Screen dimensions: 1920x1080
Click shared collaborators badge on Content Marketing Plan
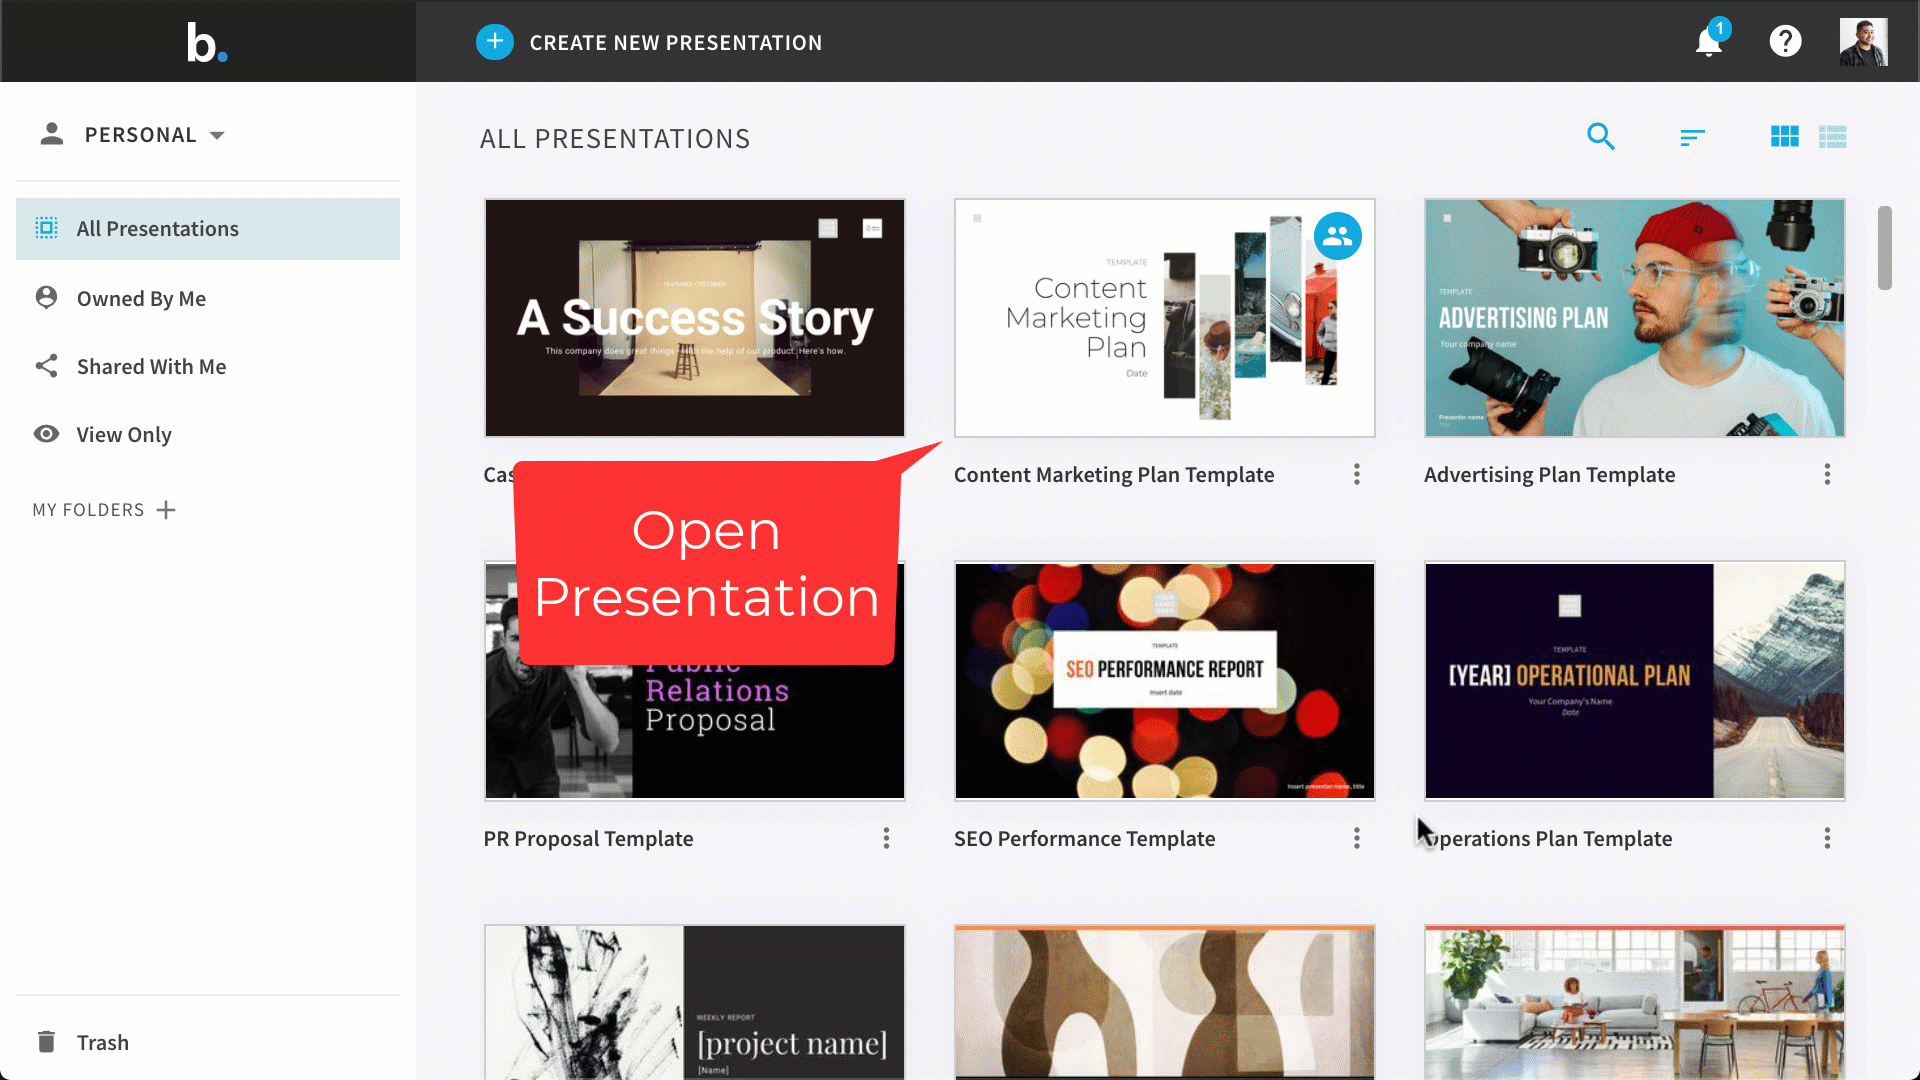tap(1338, 236)
